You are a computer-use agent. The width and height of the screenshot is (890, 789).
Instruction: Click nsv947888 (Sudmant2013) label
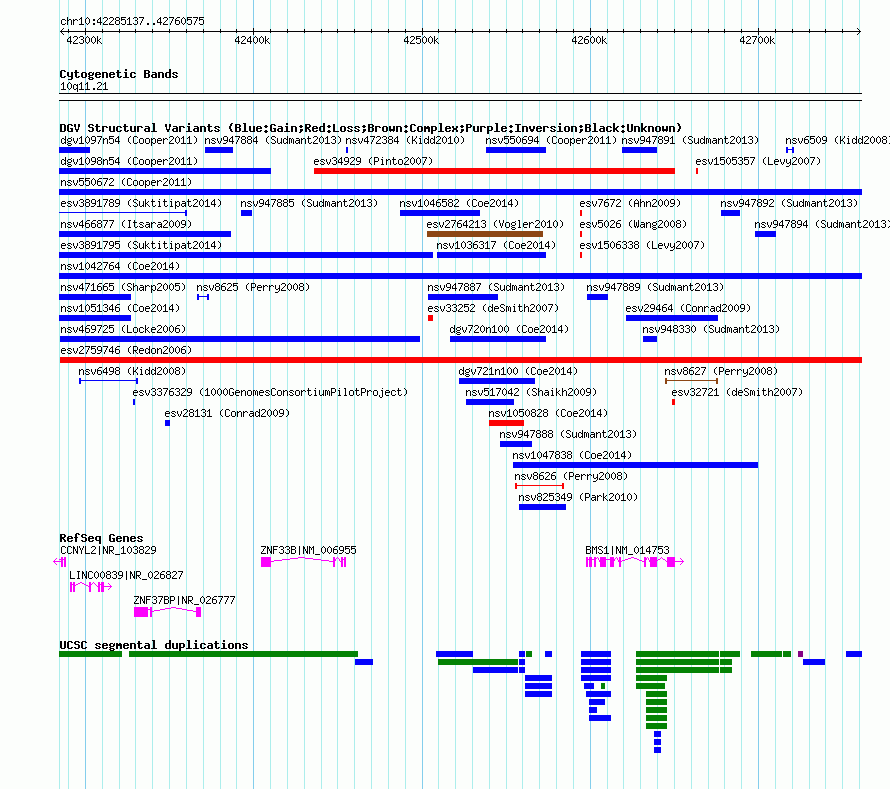click(x=568, y=434)
